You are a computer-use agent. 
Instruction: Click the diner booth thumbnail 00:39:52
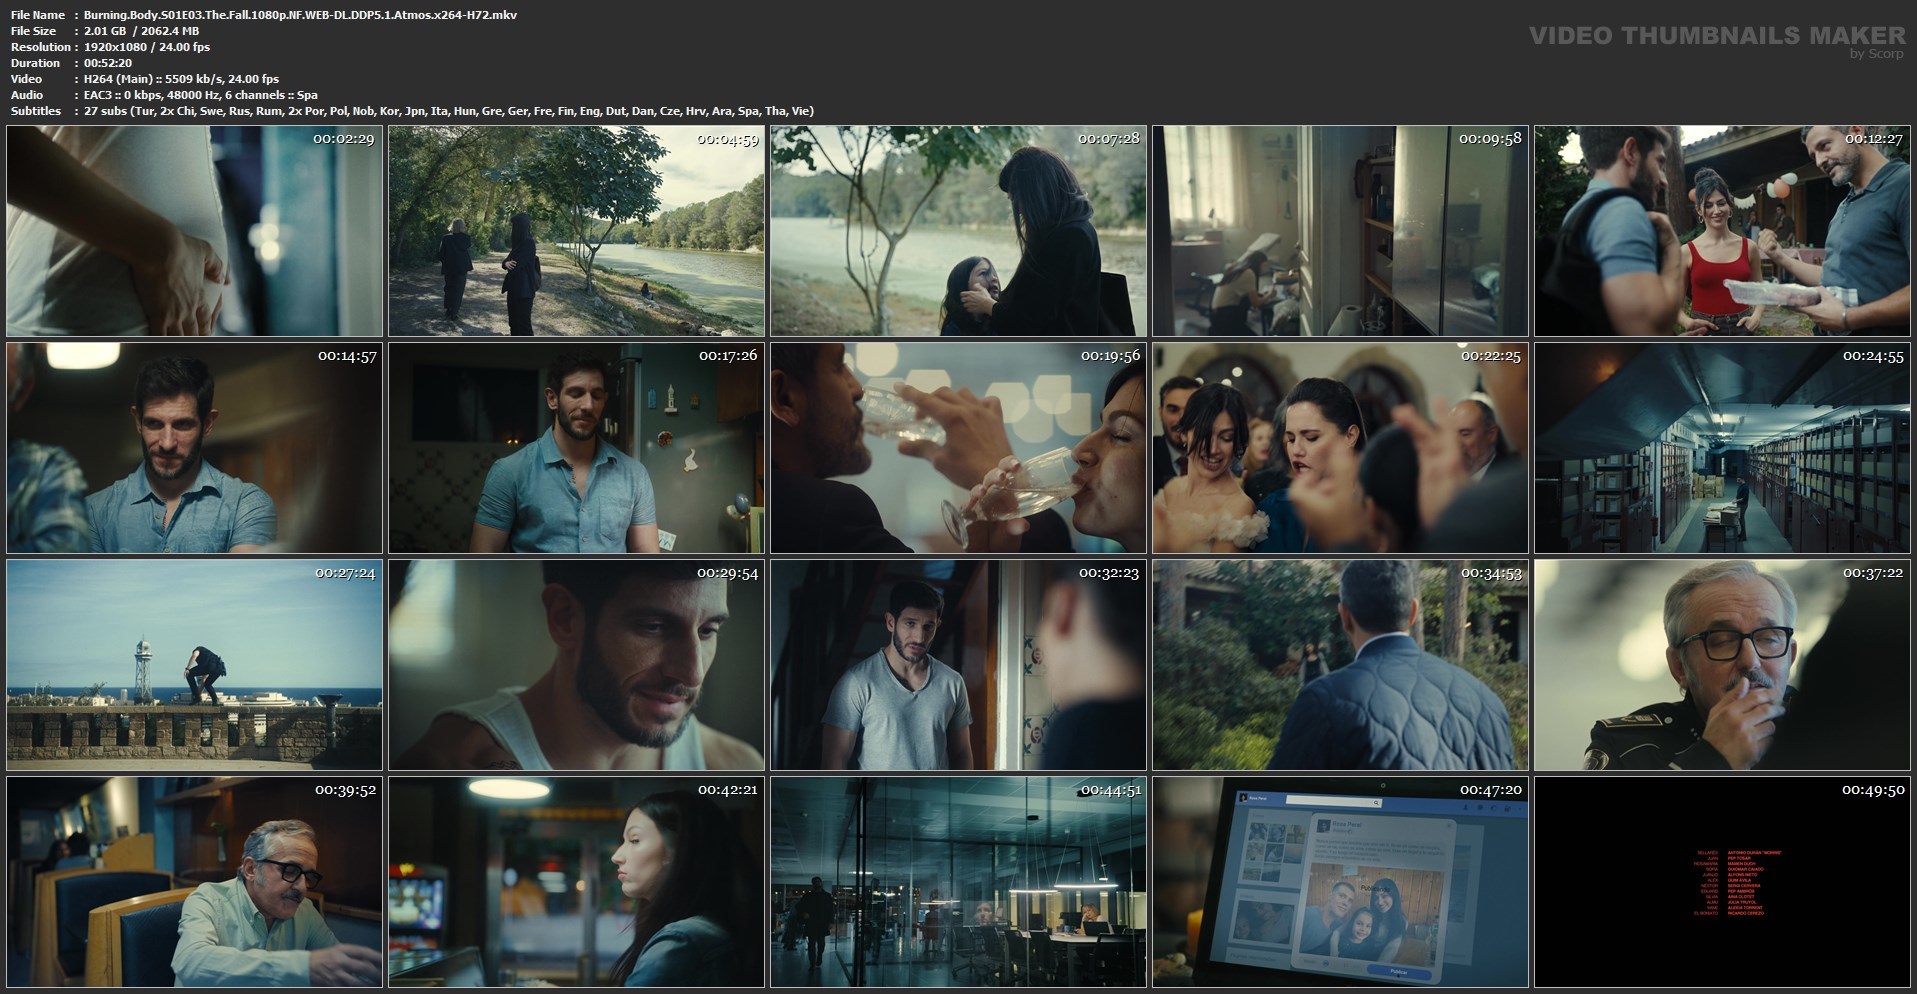[194, 882]
